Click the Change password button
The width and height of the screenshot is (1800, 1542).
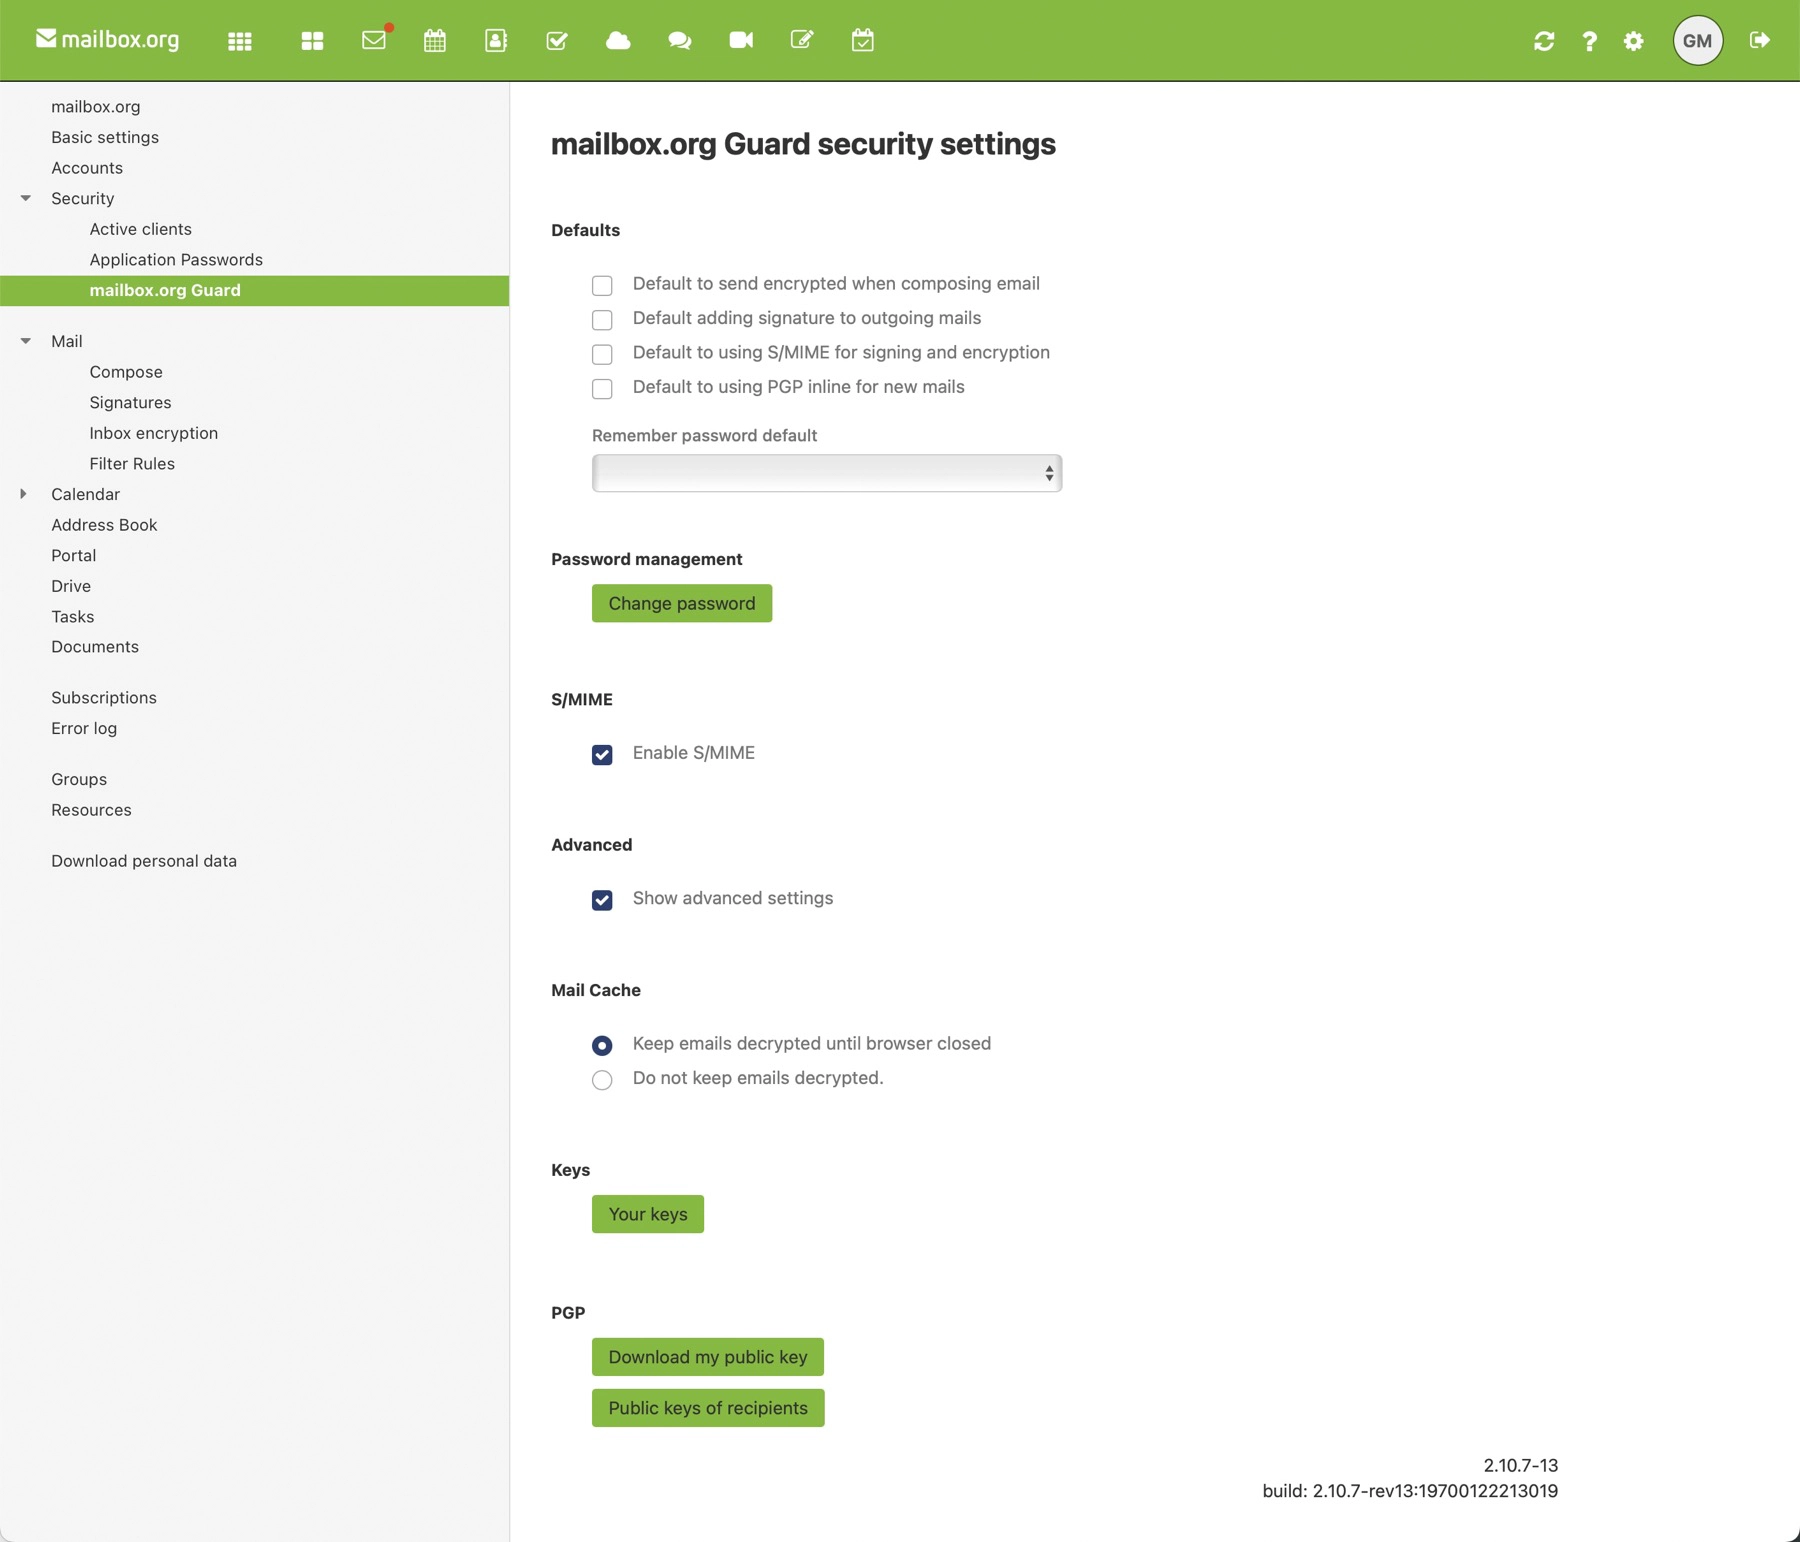pyautogui.click(x=682, y=603)
